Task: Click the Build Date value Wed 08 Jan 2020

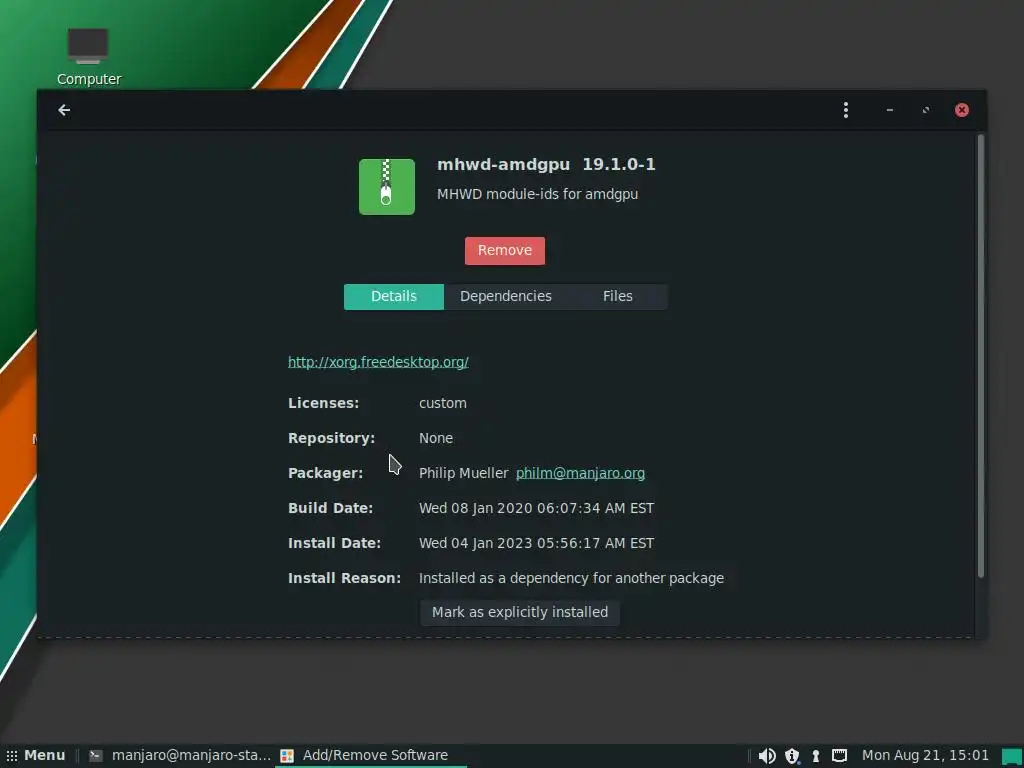Action: [536, 508]
